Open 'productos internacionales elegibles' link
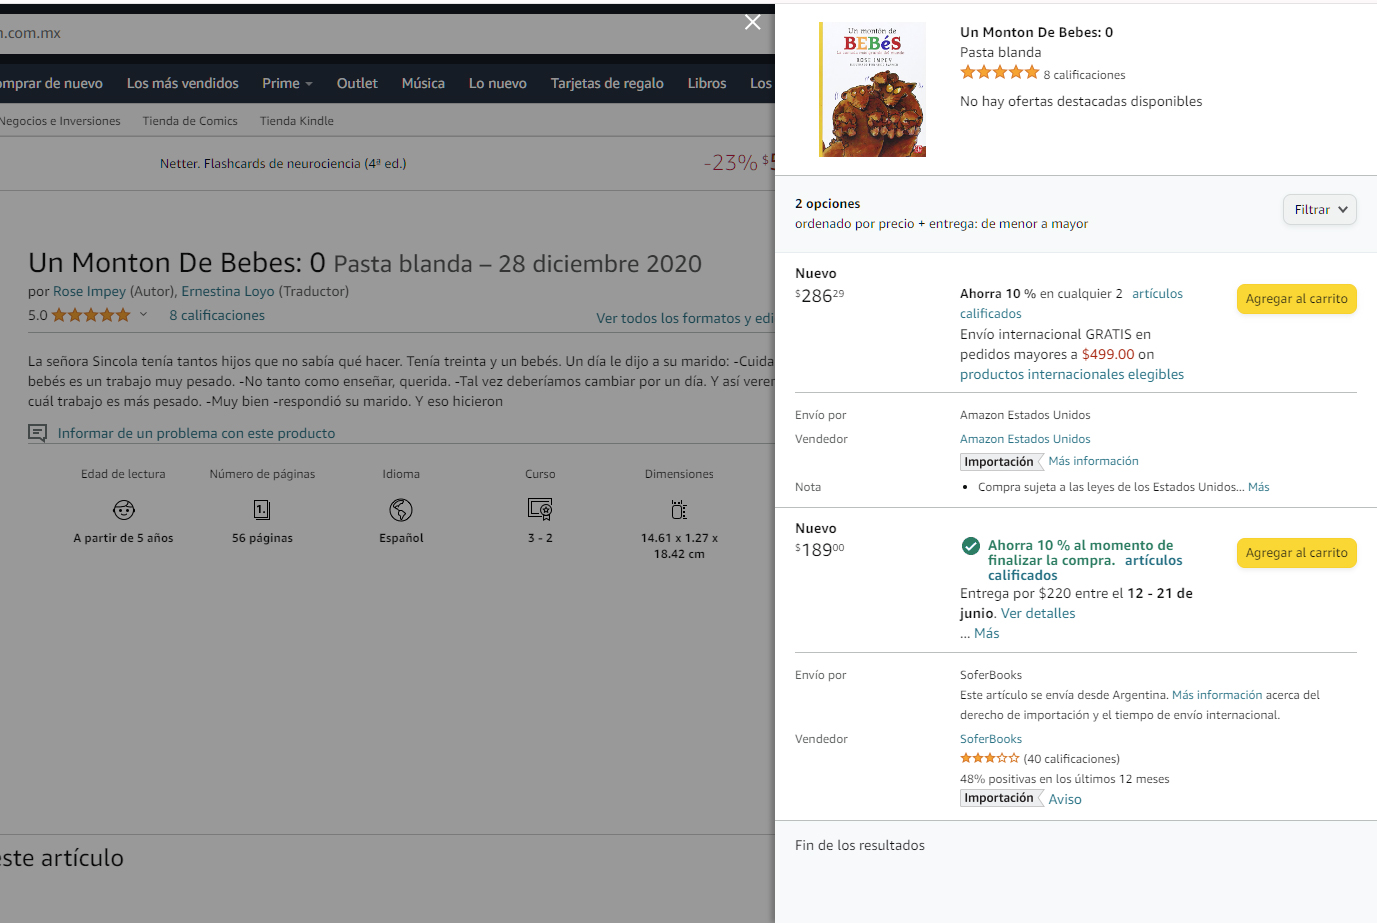This screenshot has height=923, width=1377. (1072, 374)
